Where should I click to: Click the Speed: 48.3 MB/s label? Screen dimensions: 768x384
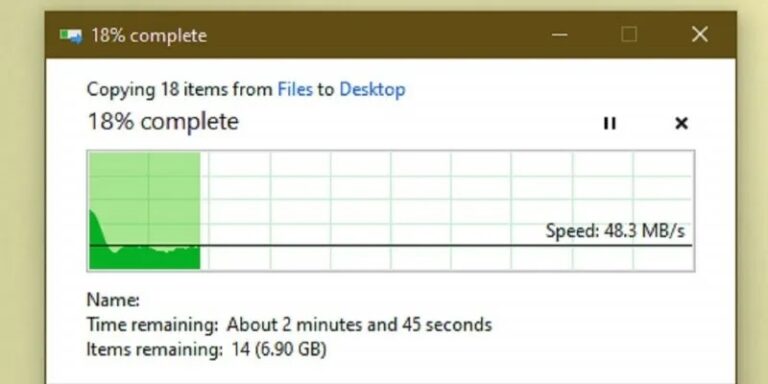point(615,231)
